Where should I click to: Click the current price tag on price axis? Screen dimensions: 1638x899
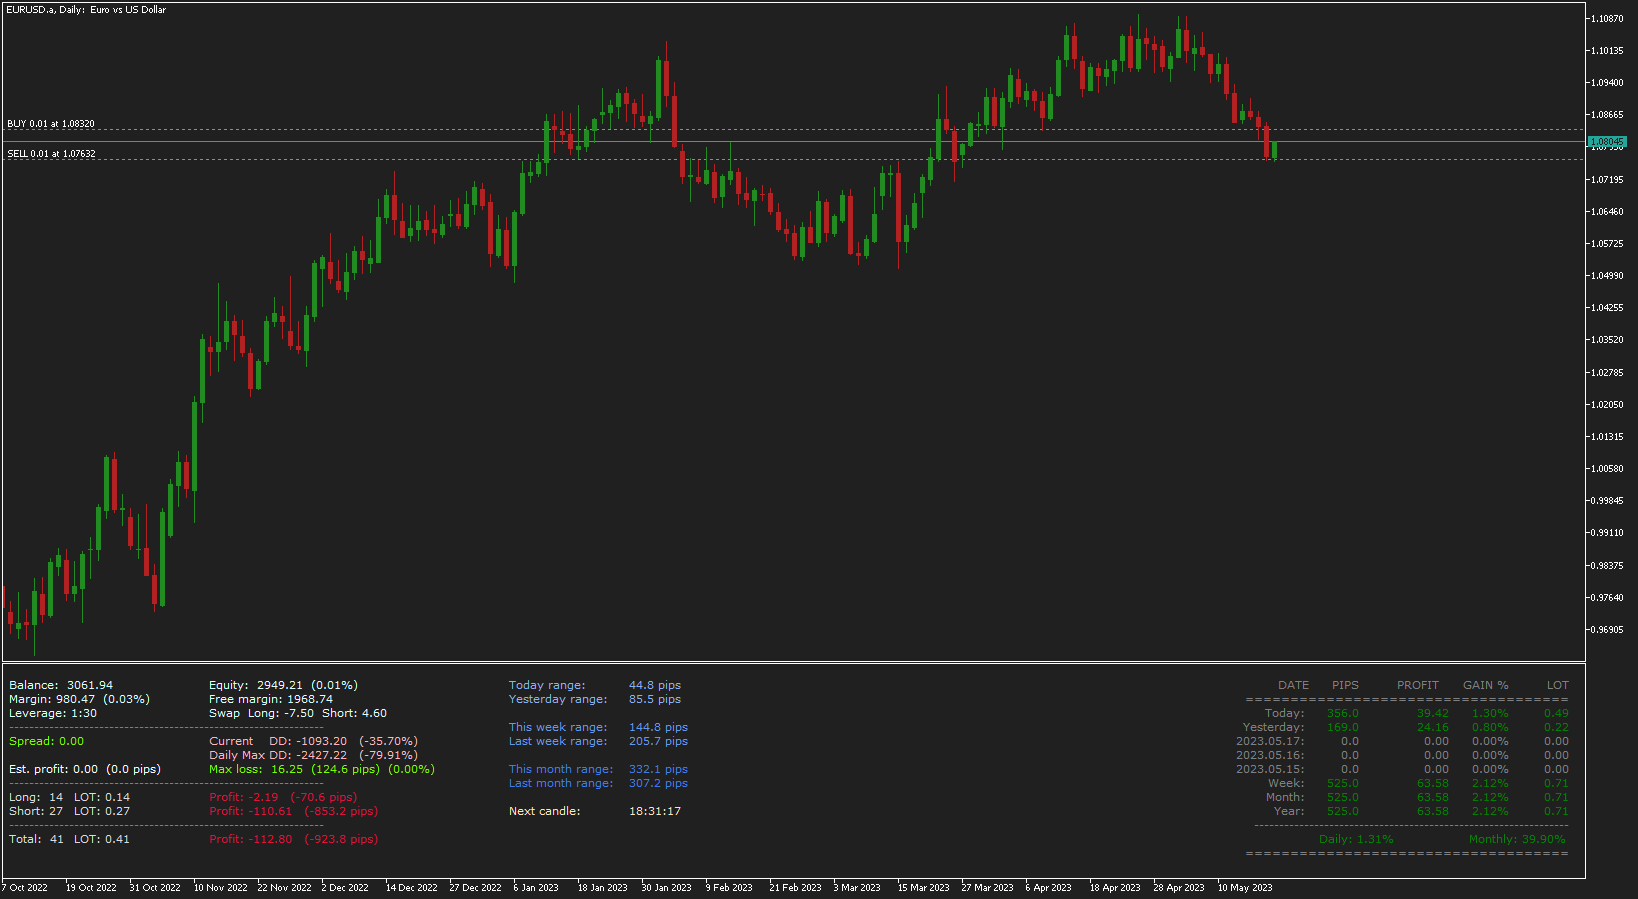[1607, 142]
